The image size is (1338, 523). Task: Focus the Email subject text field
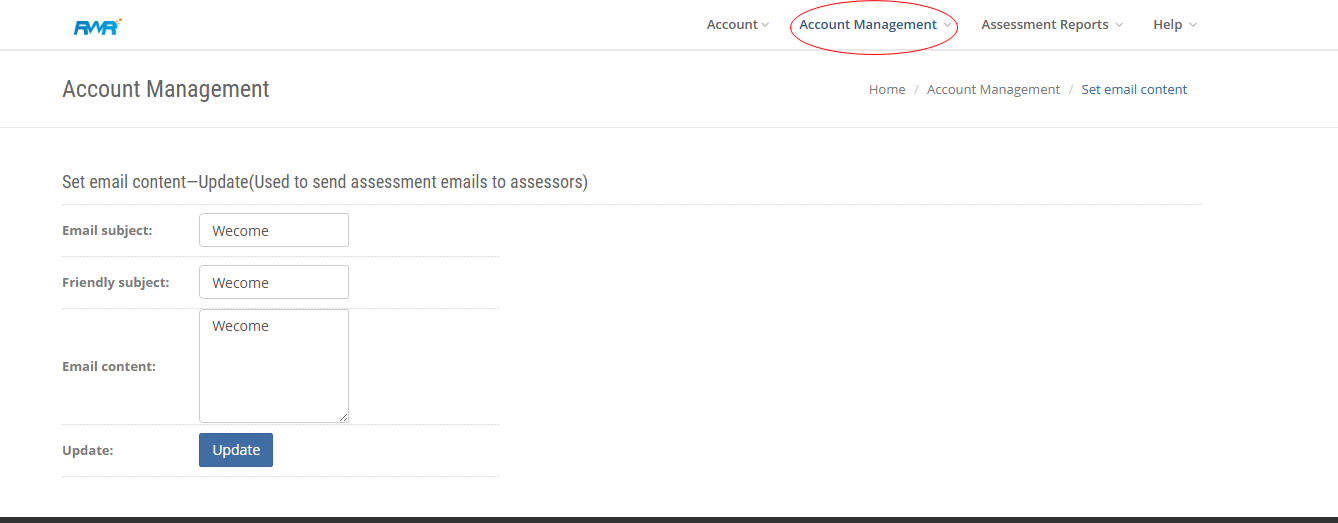click(x=274, y=230)
